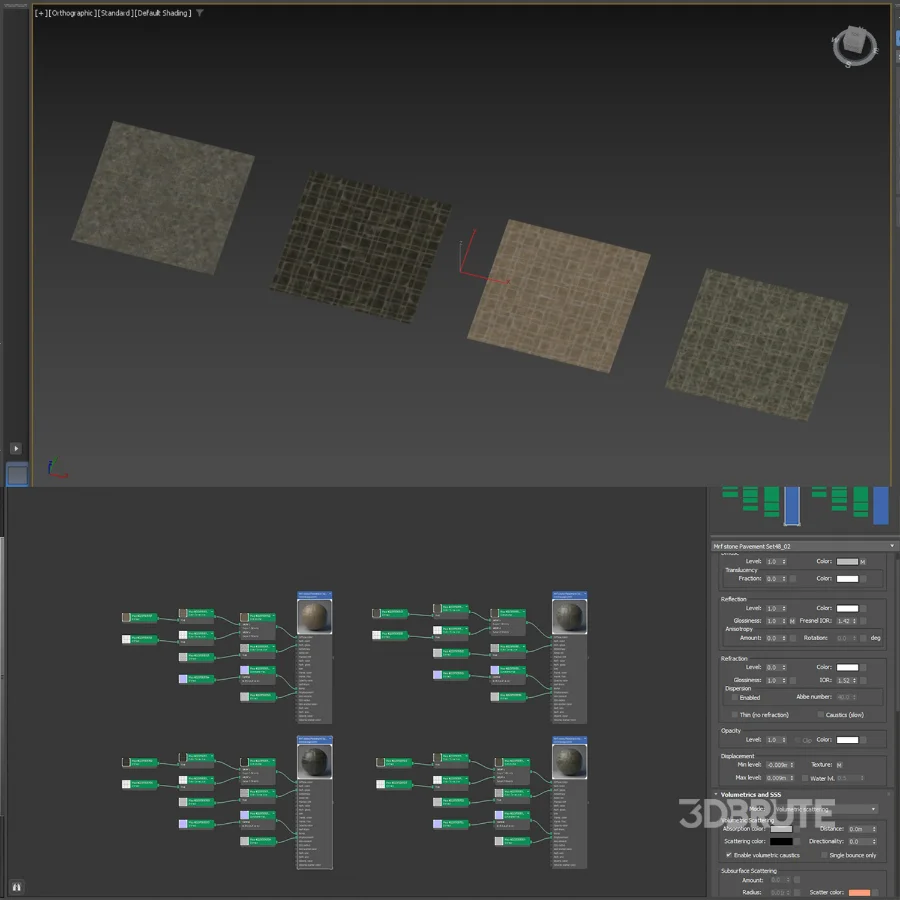Toggle the Caustics (slow) checkbox
The image size is (900, 900).
click(x=821, y=715)
